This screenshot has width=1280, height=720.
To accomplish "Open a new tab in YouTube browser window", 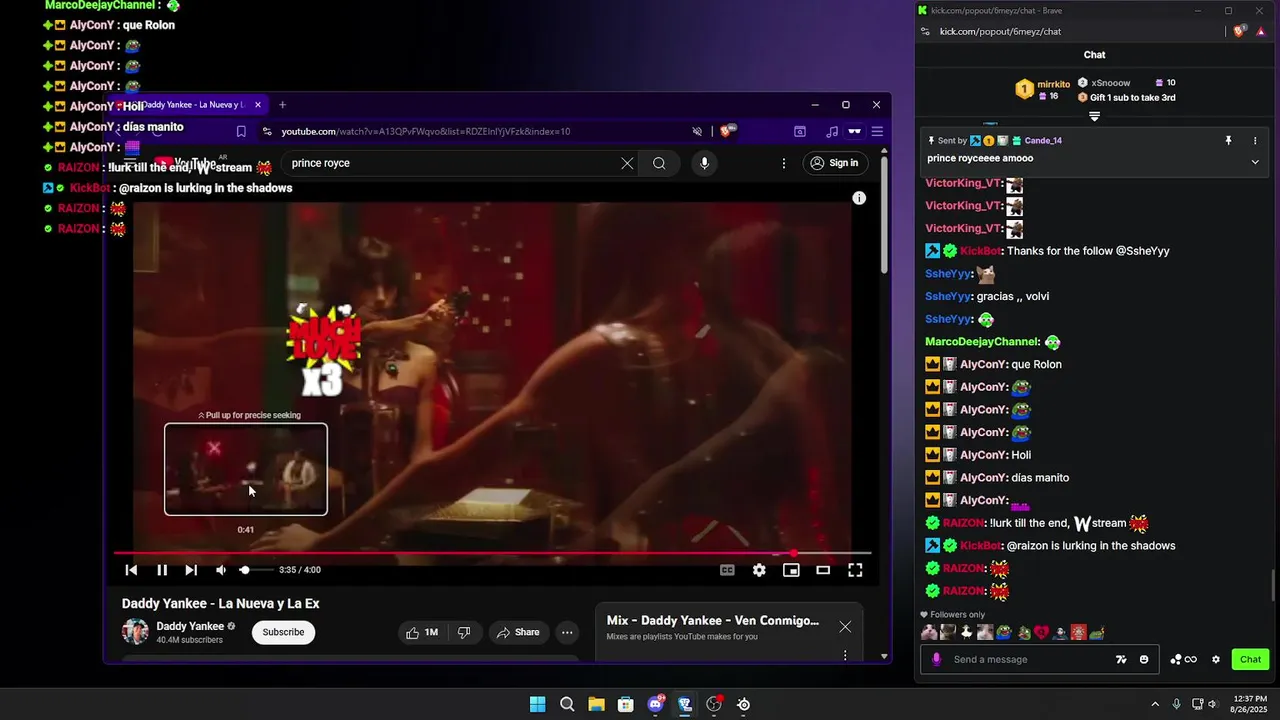I will tap(282, 104).
